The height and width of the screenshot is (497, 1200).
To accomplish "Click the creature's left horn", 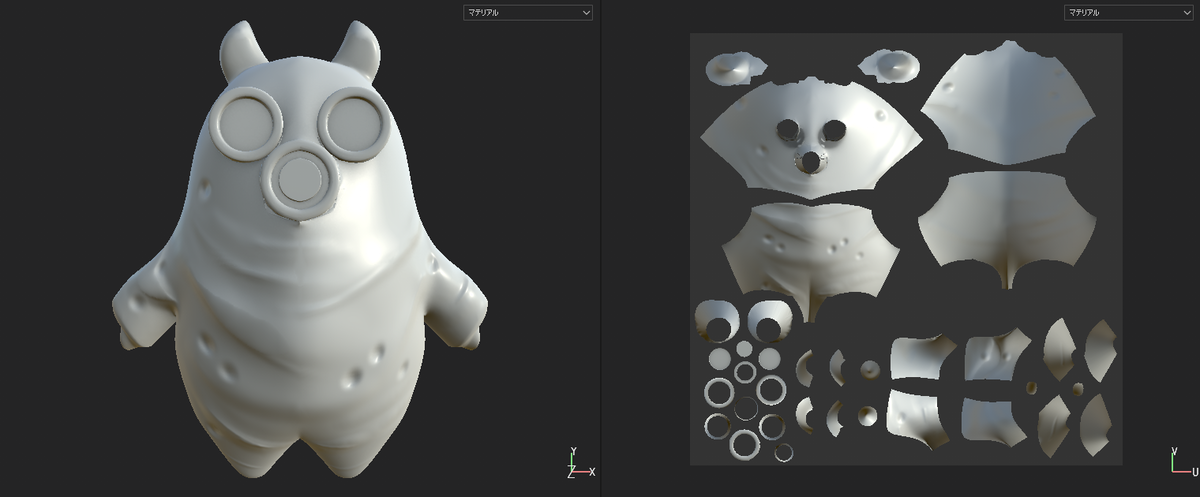I will pos(238,50).
